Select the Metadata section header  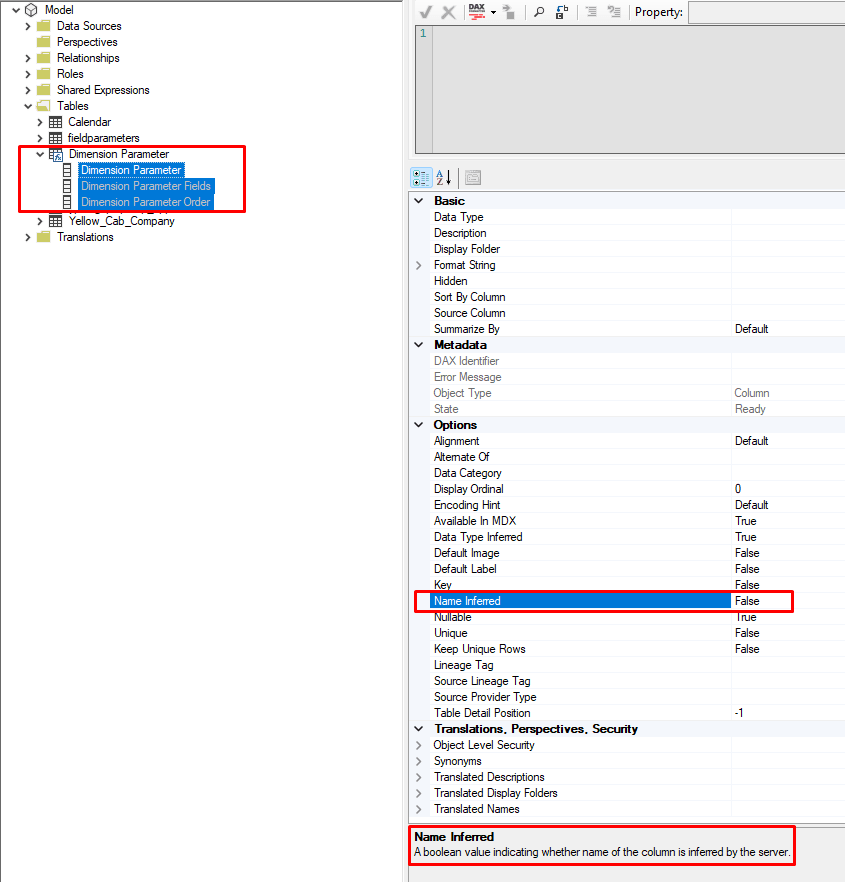click(x=460, y=344)
